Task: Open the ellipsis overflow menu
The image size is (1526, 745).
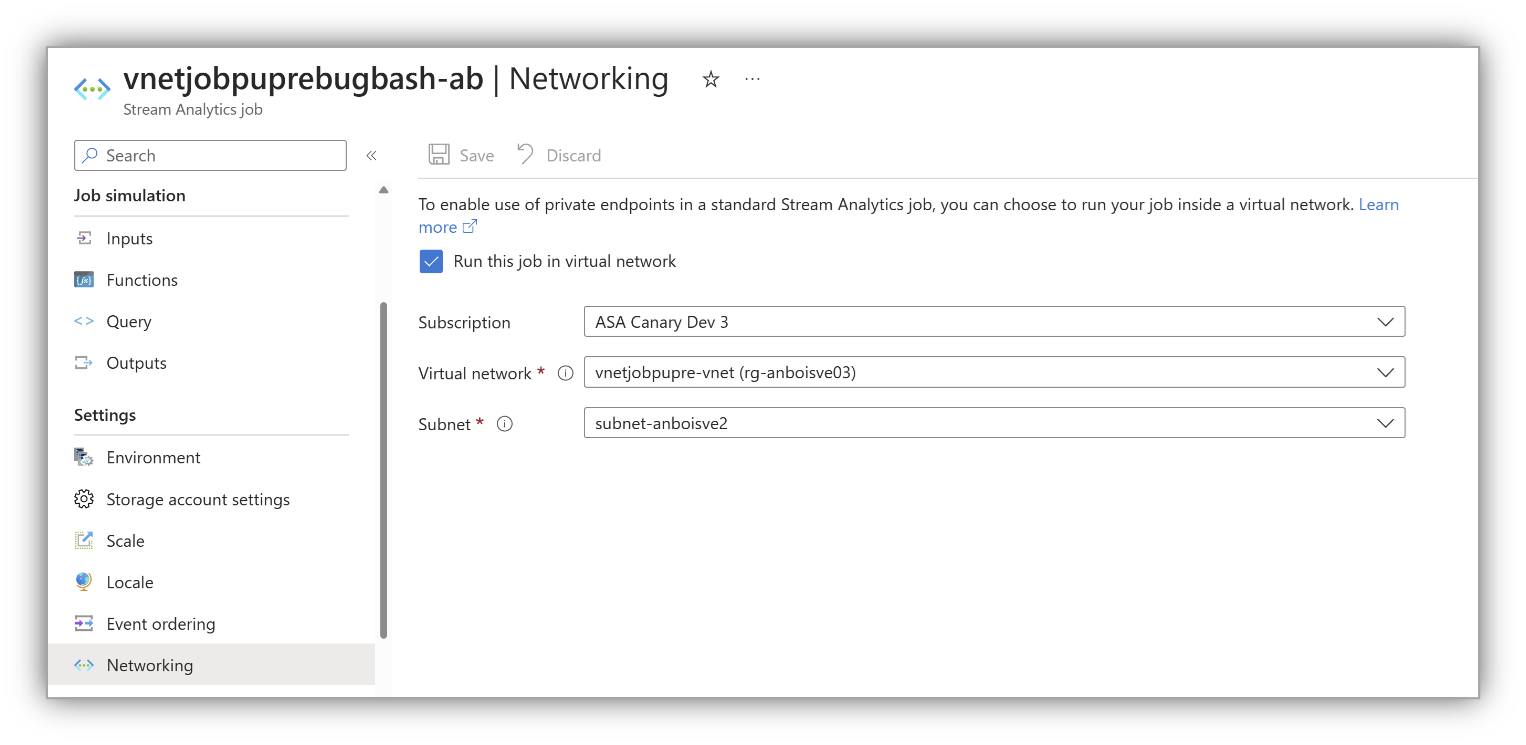Action: (751, 78)
